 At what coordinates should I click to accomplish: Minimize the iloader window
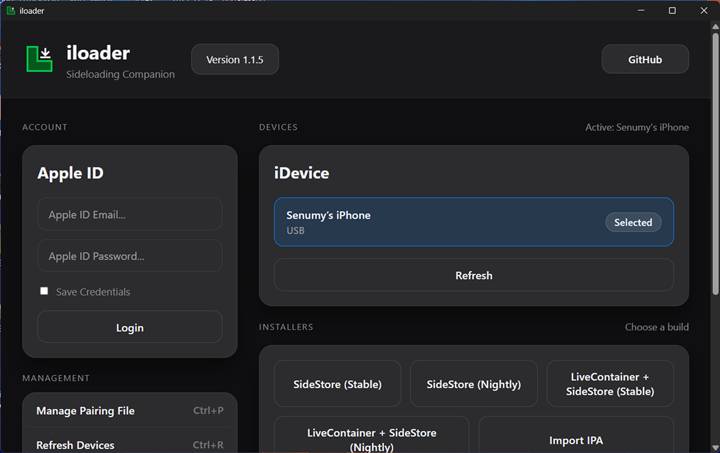click(641, 10)
